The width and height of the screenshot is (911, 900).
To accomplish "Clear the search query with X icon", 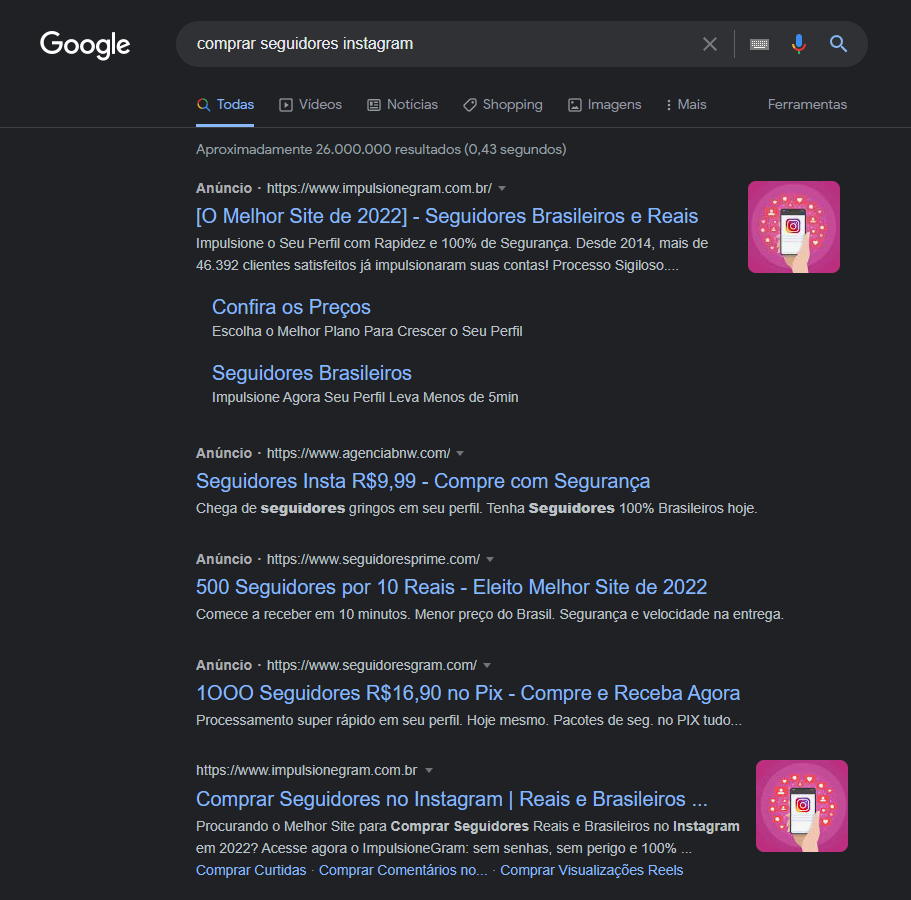I will [x=709, y=44].
